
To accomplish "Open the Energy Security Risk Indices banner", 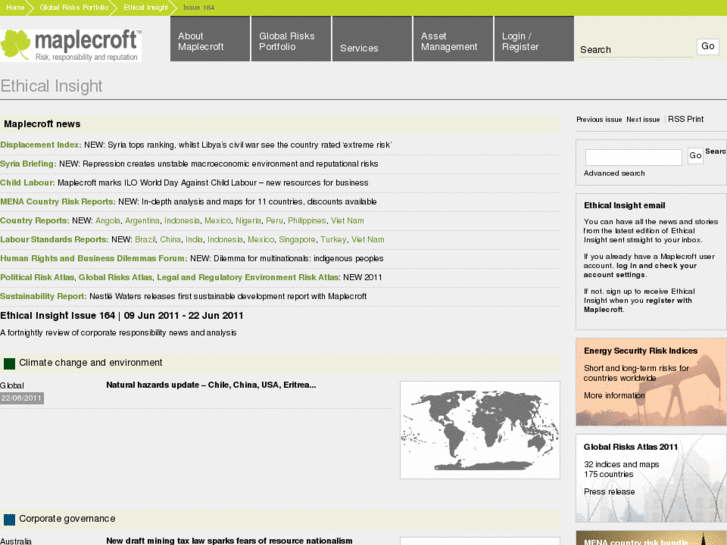I will [x=651, y=381].
